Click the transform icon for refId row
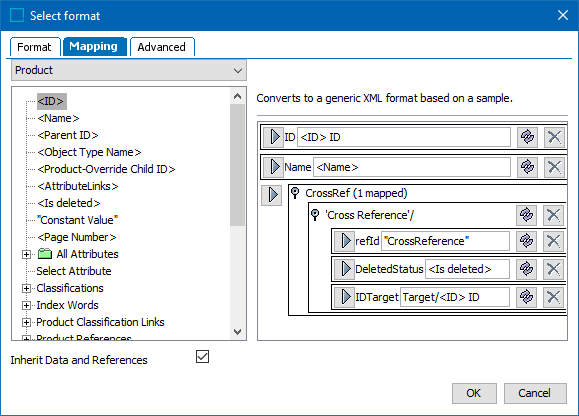This screenshot has width=579, height=416. coord(526,241)
